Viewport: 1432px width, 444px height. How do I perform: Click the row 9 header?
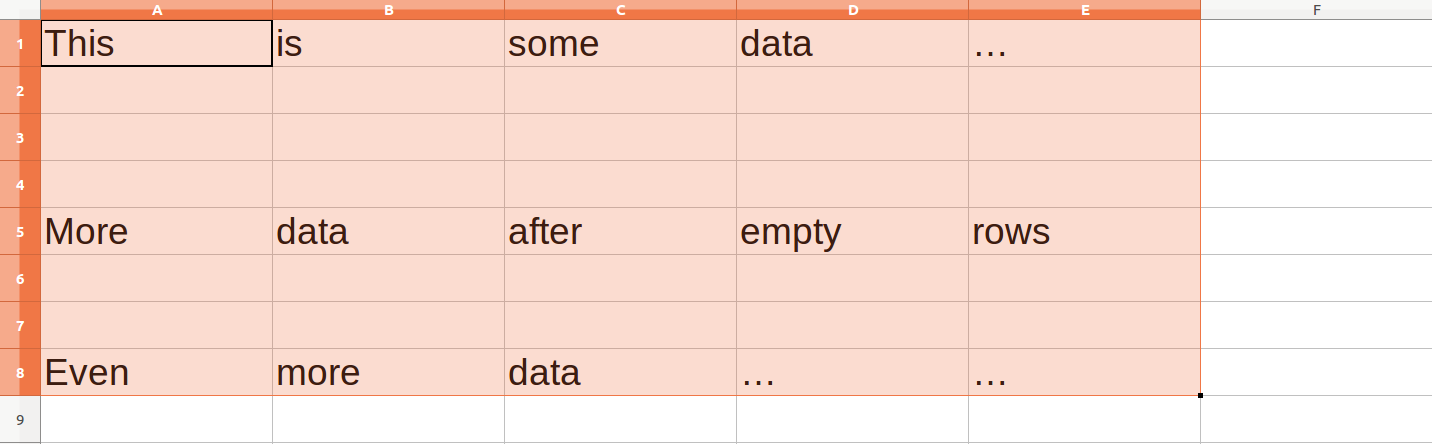point(20,419)
